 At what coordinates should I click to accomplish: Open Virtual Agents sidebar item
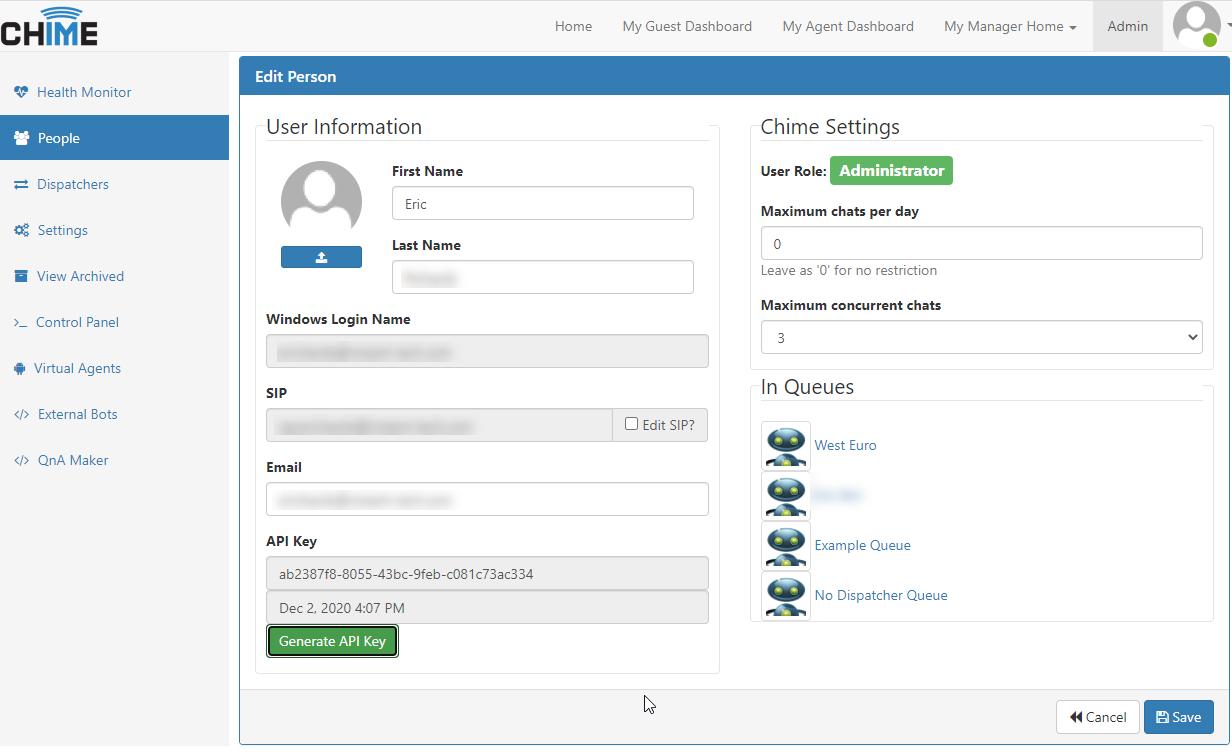pos(114,368)
